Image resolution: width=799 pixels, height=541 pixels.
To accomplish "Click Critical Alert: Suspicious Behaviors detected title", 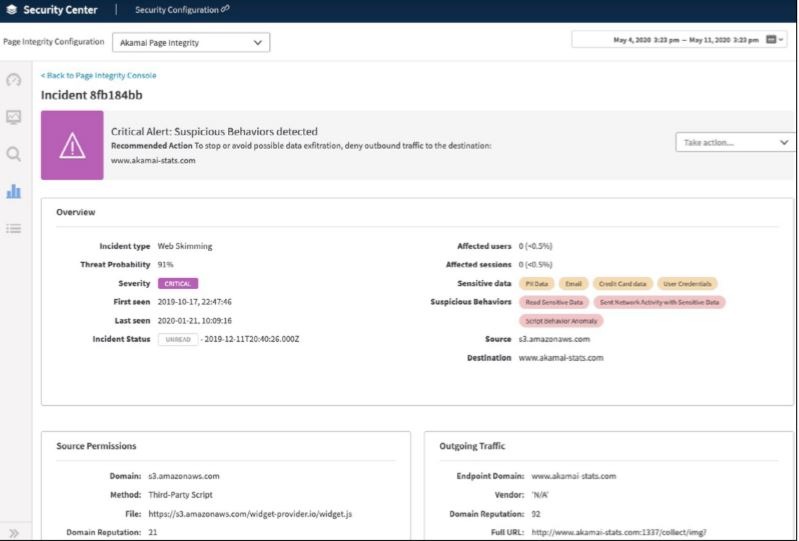I will 214,131.
